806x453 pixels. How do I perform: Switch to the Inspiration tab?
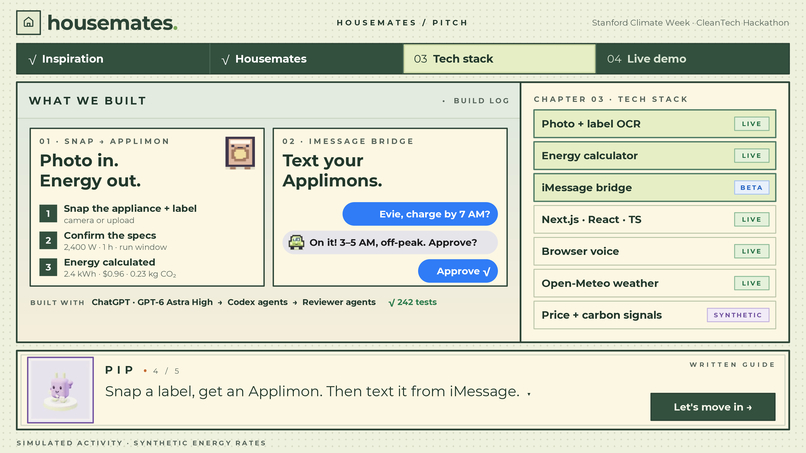[x=113, y=59]
